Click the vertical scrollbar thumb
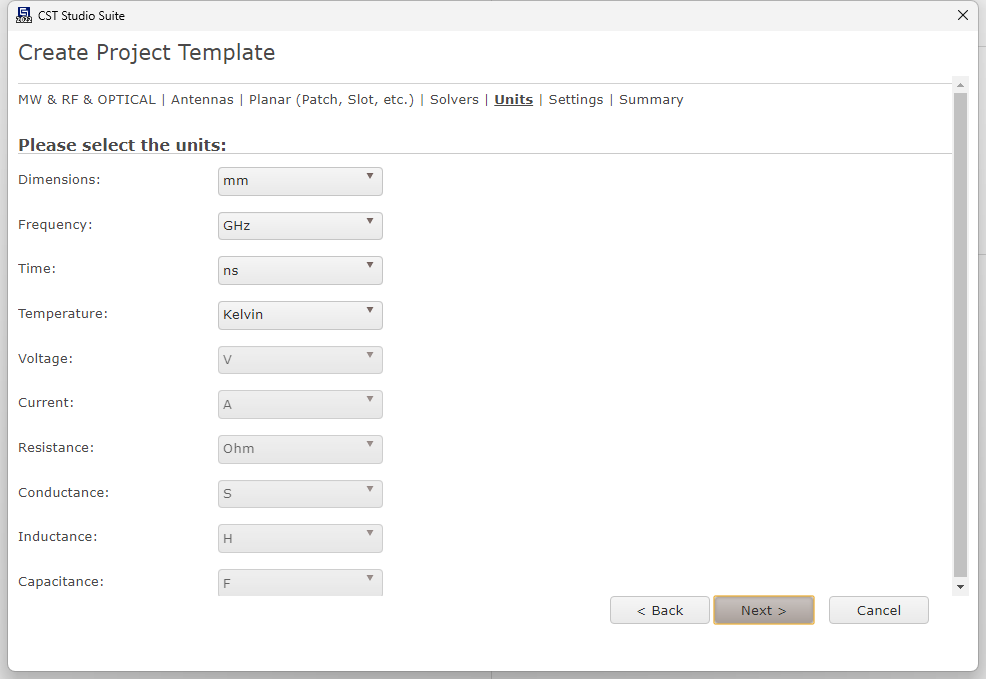Image resolution: width=986 pixels, height=679 pixels. click(x=960, y=334)
